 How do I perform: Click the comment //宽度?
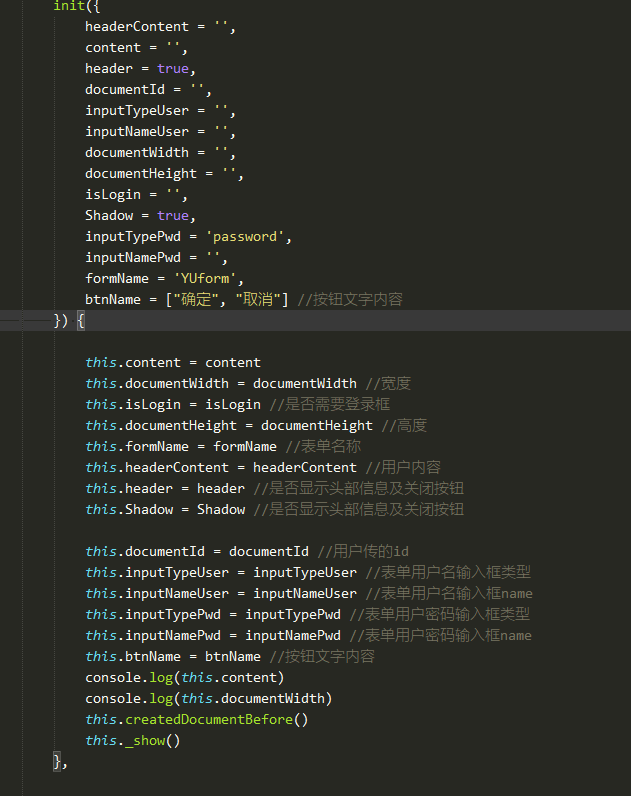point(388,383)
